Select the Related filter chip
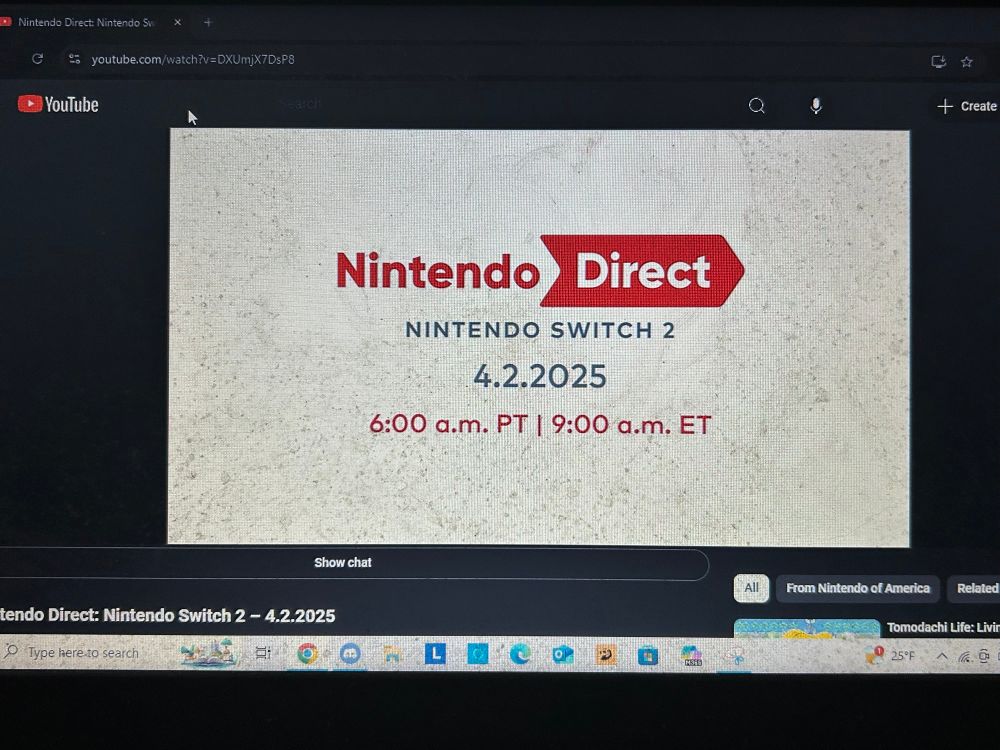This screenshot has height=750, width=1000. coord(976,588)
